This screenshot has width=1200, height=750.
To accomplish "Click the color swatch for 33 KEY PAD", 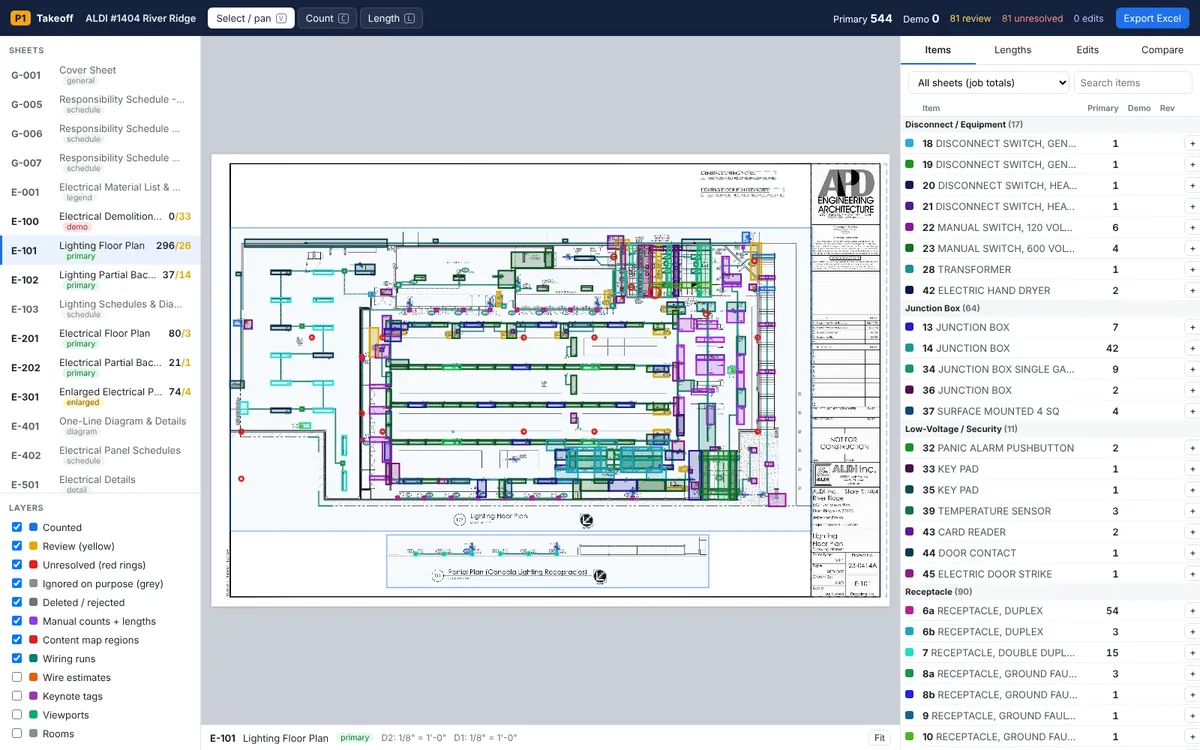I will click(x=909, y=469).
